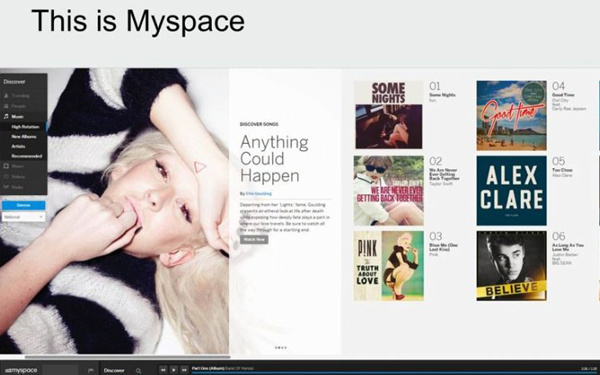Click the As Long As You Love Me title

click(x=568, y=247)
